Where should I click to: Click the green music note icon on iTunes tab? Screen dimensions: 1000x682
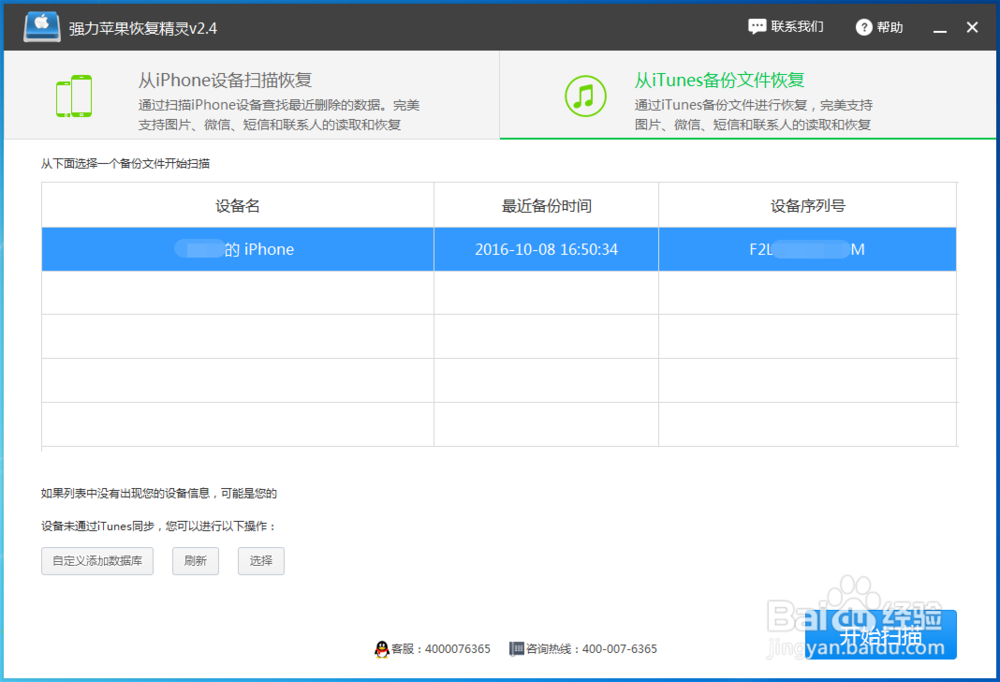585,95
